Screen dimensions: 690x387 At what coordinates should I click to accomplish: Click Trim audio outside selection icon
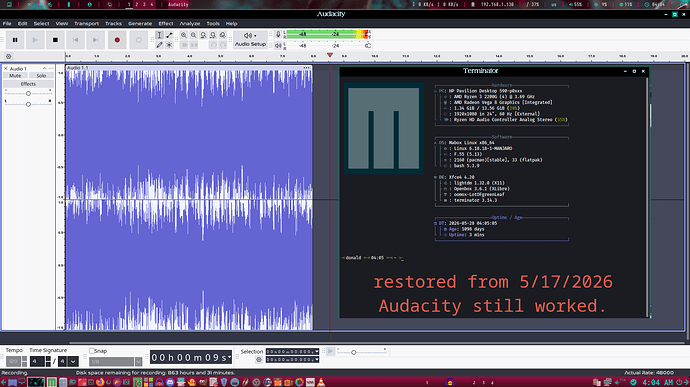(184, 45)
